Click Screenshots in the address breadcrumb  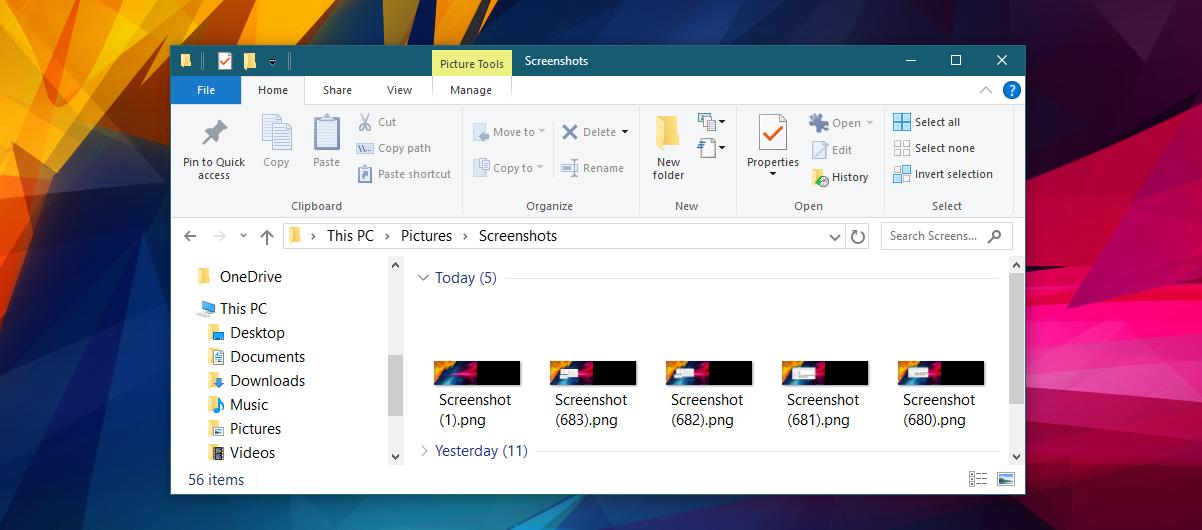(518, 236)
